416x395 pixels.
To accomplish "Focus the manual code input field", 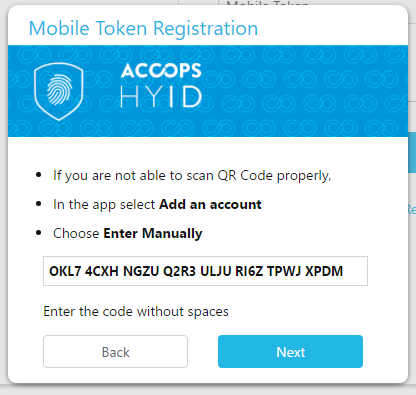I will coord(205,271).
